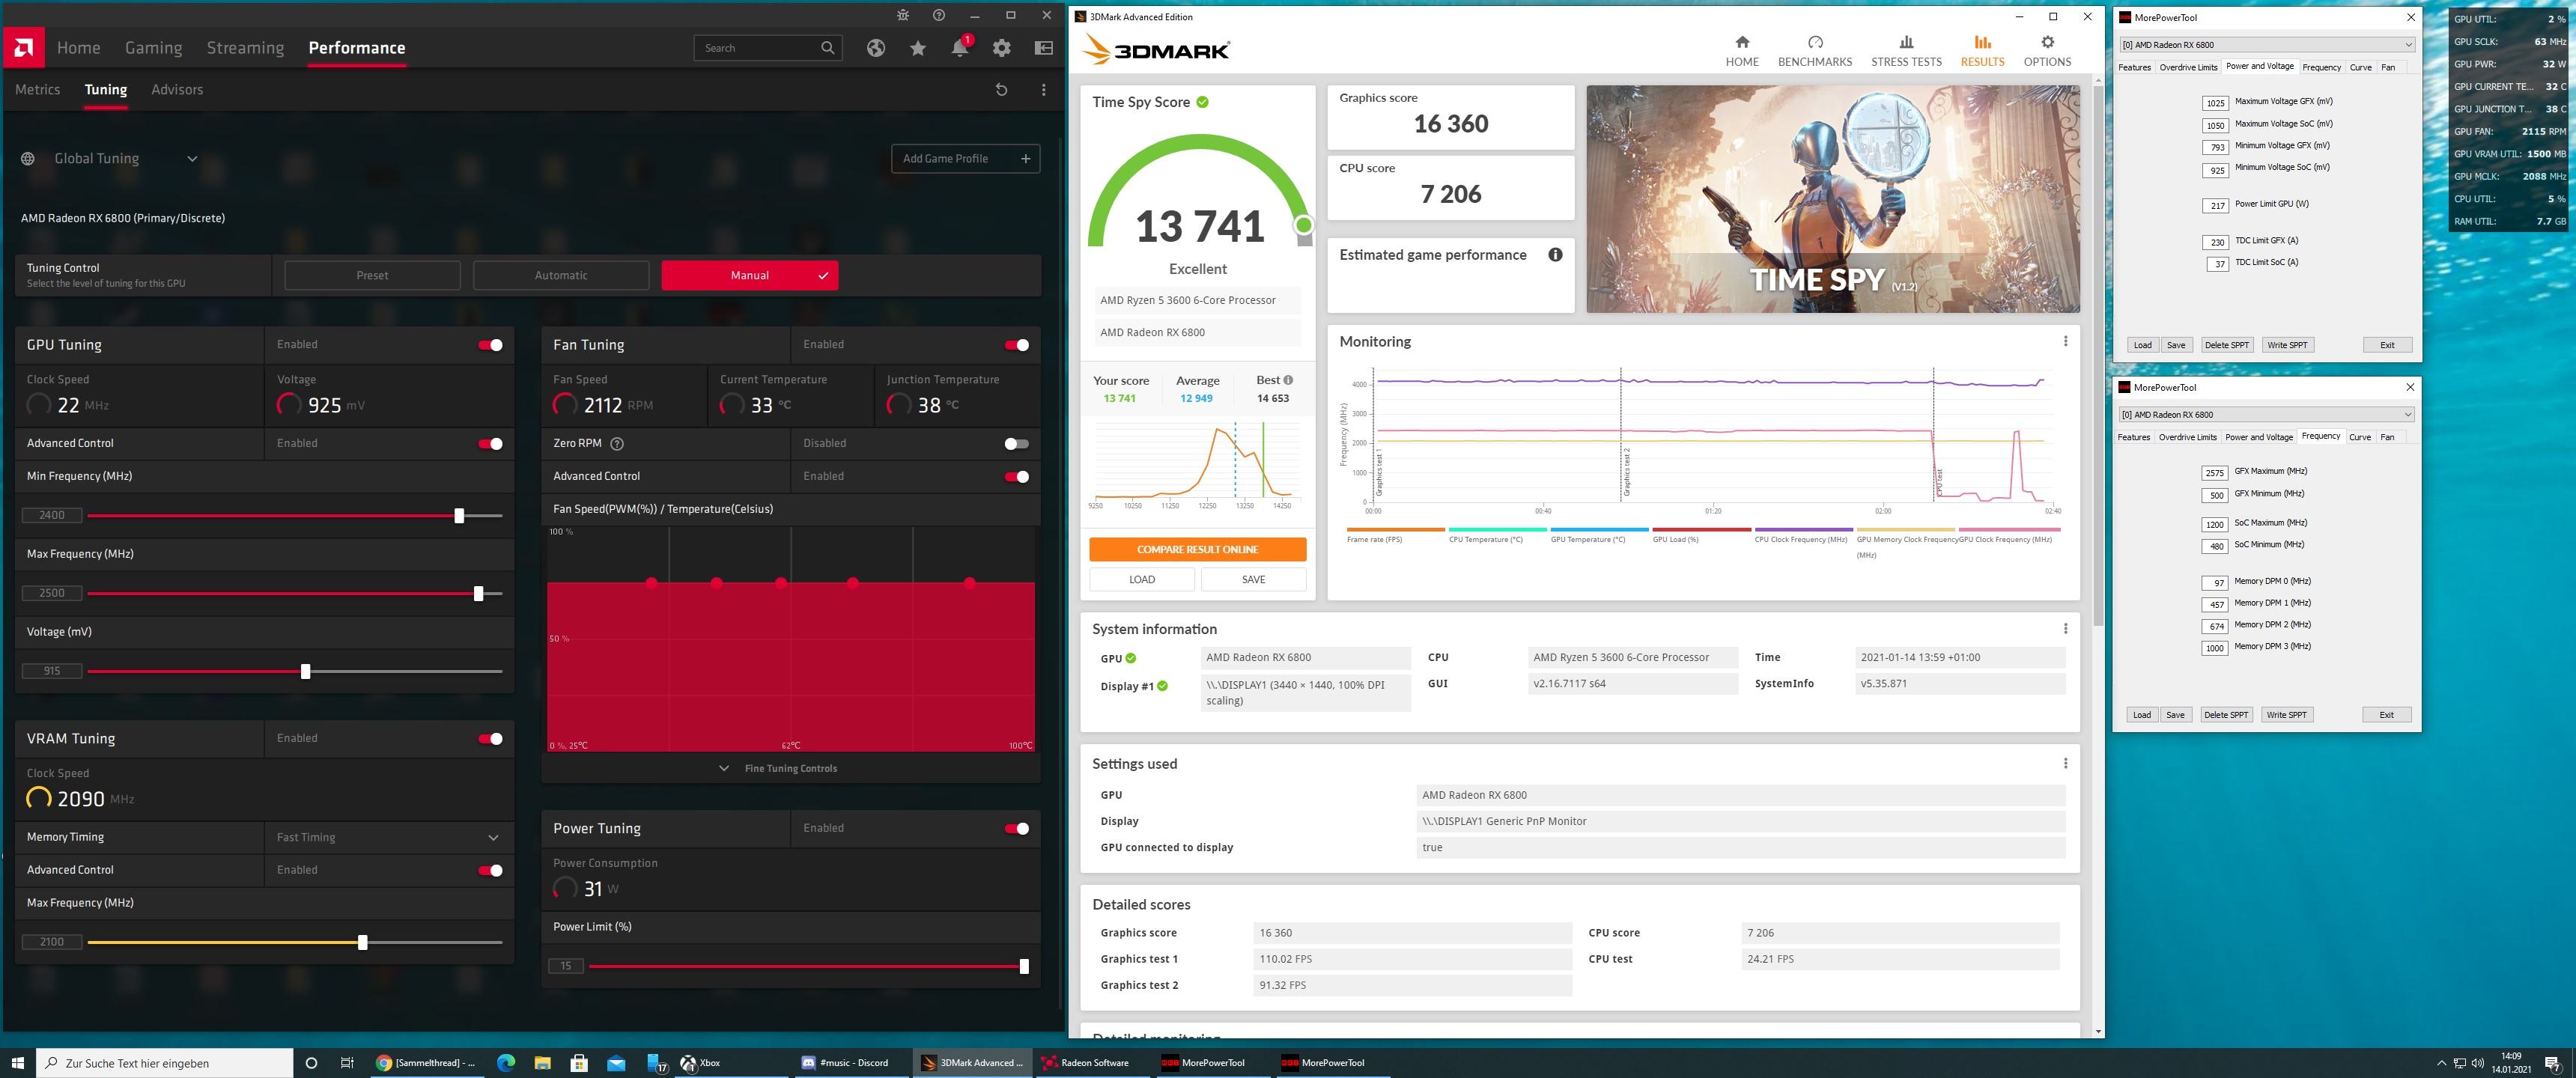The height and width of the screenshot is (1078, 2576).
Task: Open notifications bell in Radeon Software
Action: [x=960, y=47]
